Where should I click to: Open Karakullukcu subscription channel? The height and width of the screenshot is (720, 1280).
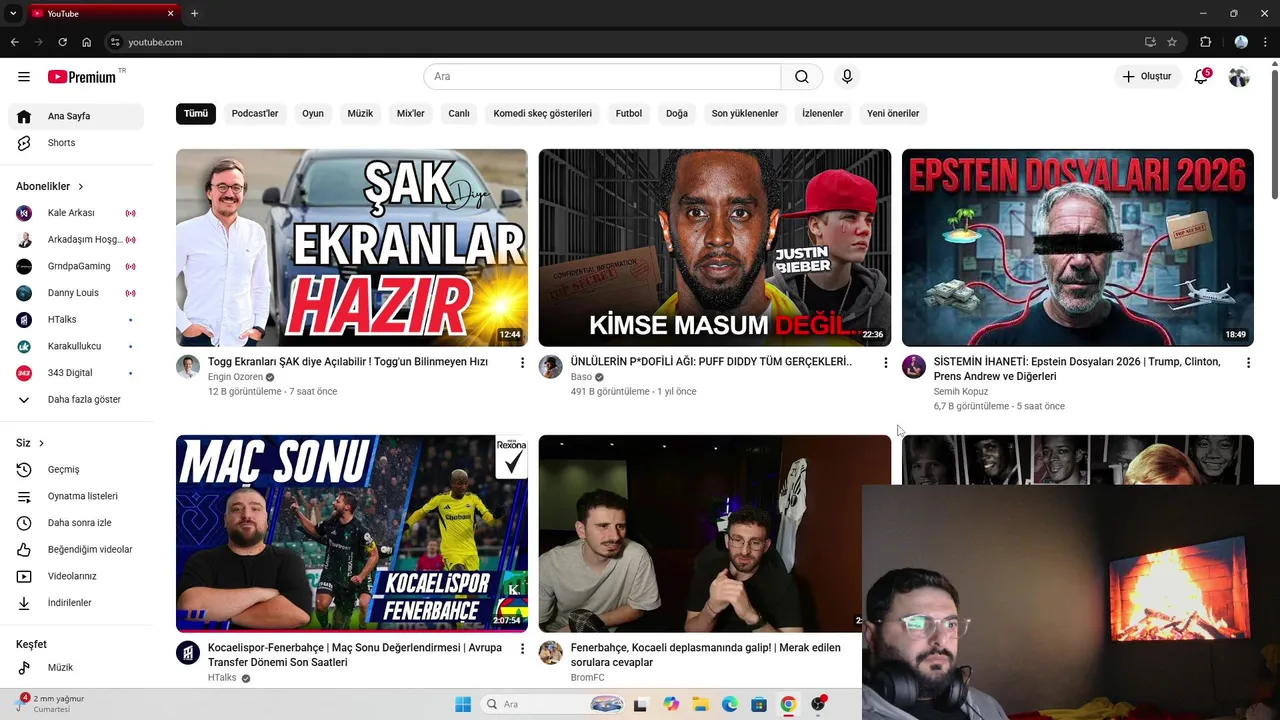click(x=76, y=346)
